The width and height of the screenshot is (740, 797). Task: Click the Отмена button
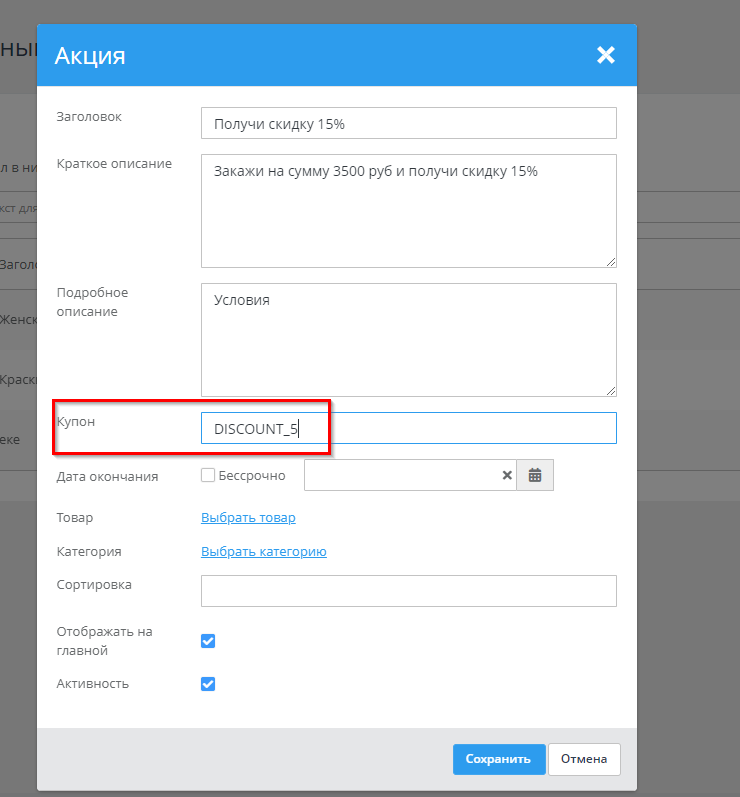click(x=584, y=759)
